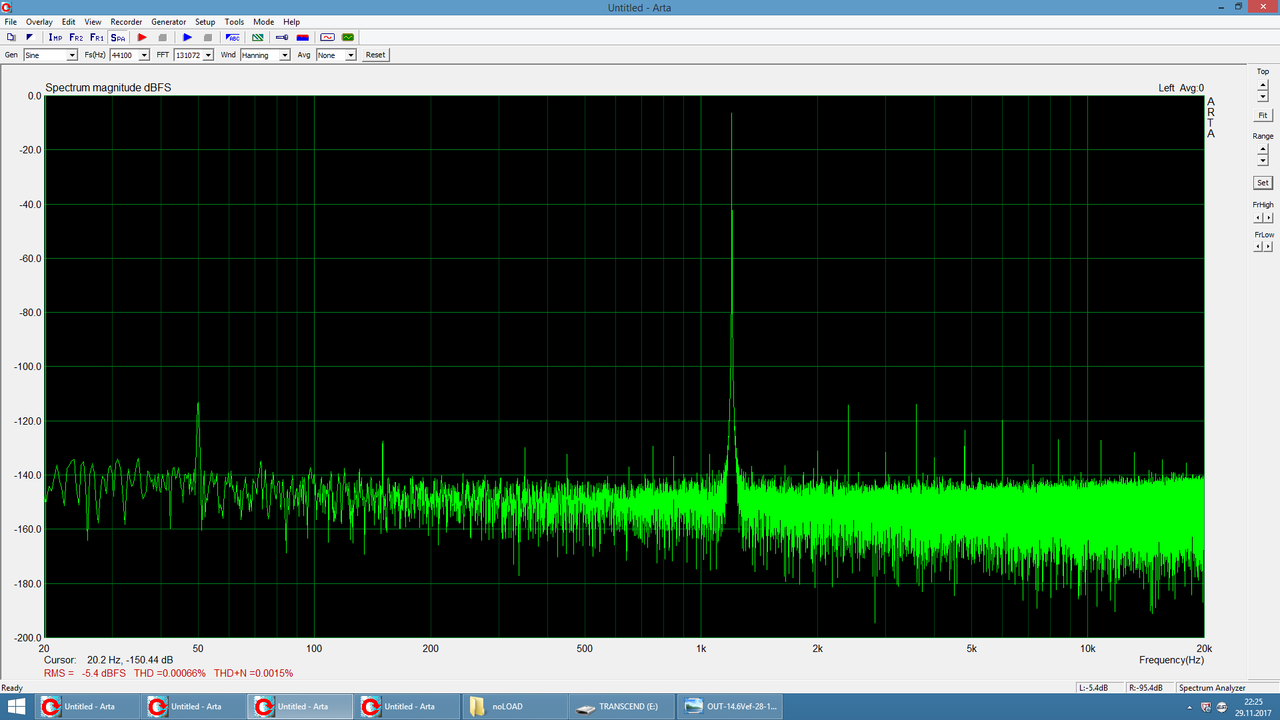Activate the Spa spectrum analyzer mode icon
The height and width of the screenshot is (720, 1280).
click(117, 37)
